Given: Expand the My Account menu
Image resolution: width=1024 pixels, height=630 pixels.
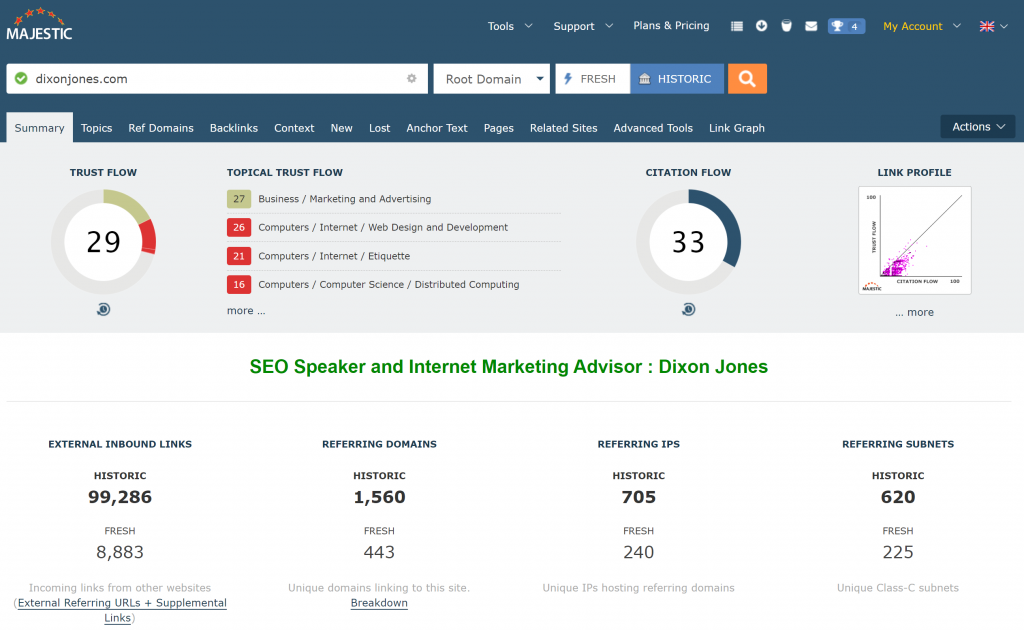Looking at the screenshot, I should (x=921, y=26).
